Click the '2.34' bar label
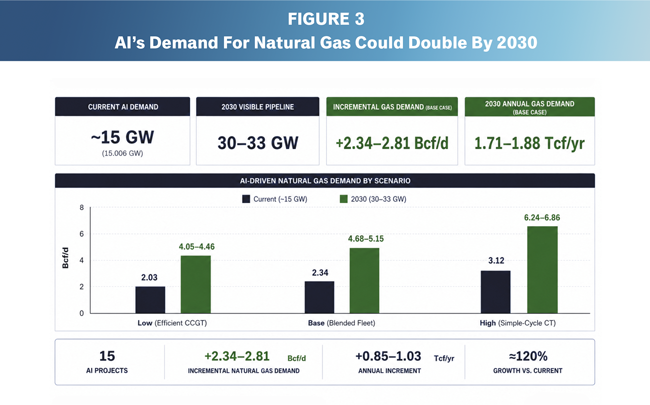650x405 pixels. 320,272
